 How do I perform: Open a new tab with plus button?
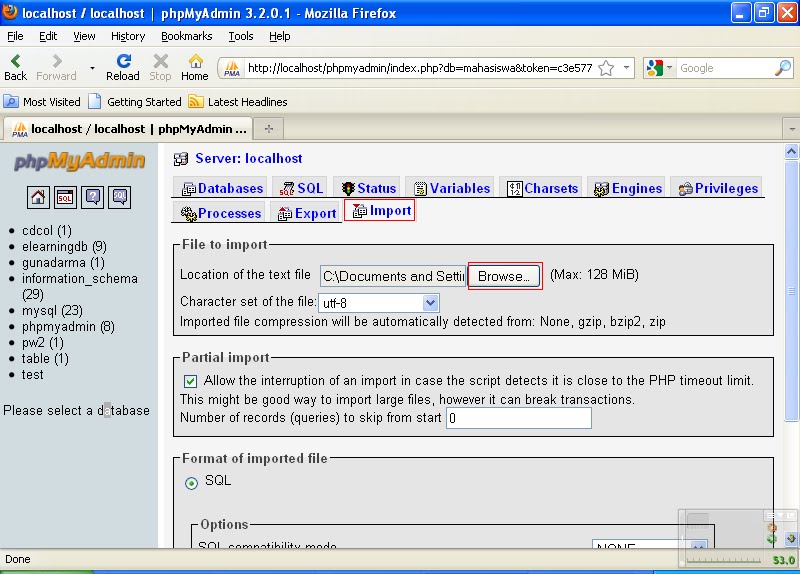[x=269, y=129]
